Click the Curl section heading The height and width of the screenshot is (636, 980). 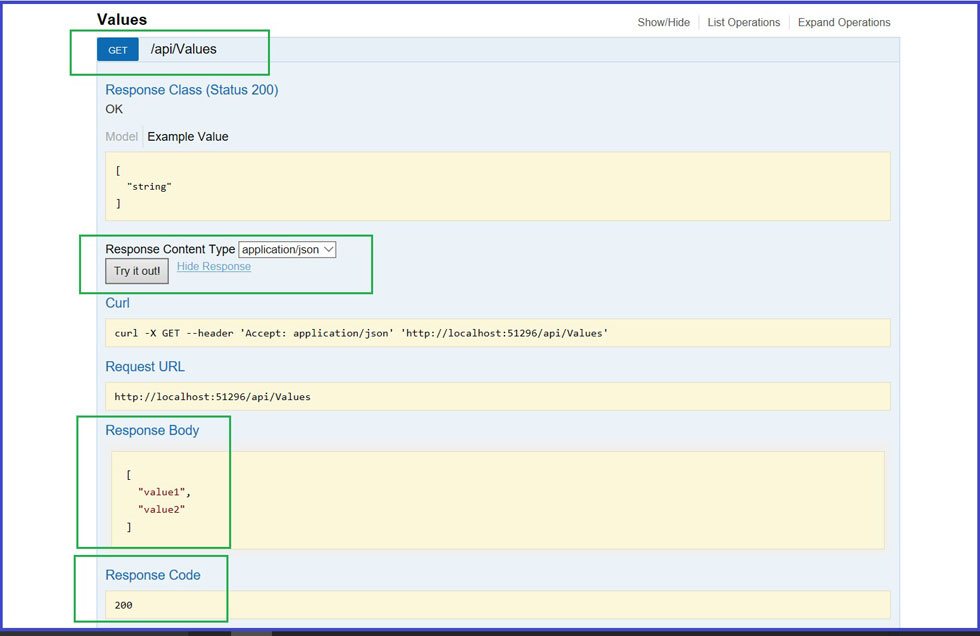117,303
